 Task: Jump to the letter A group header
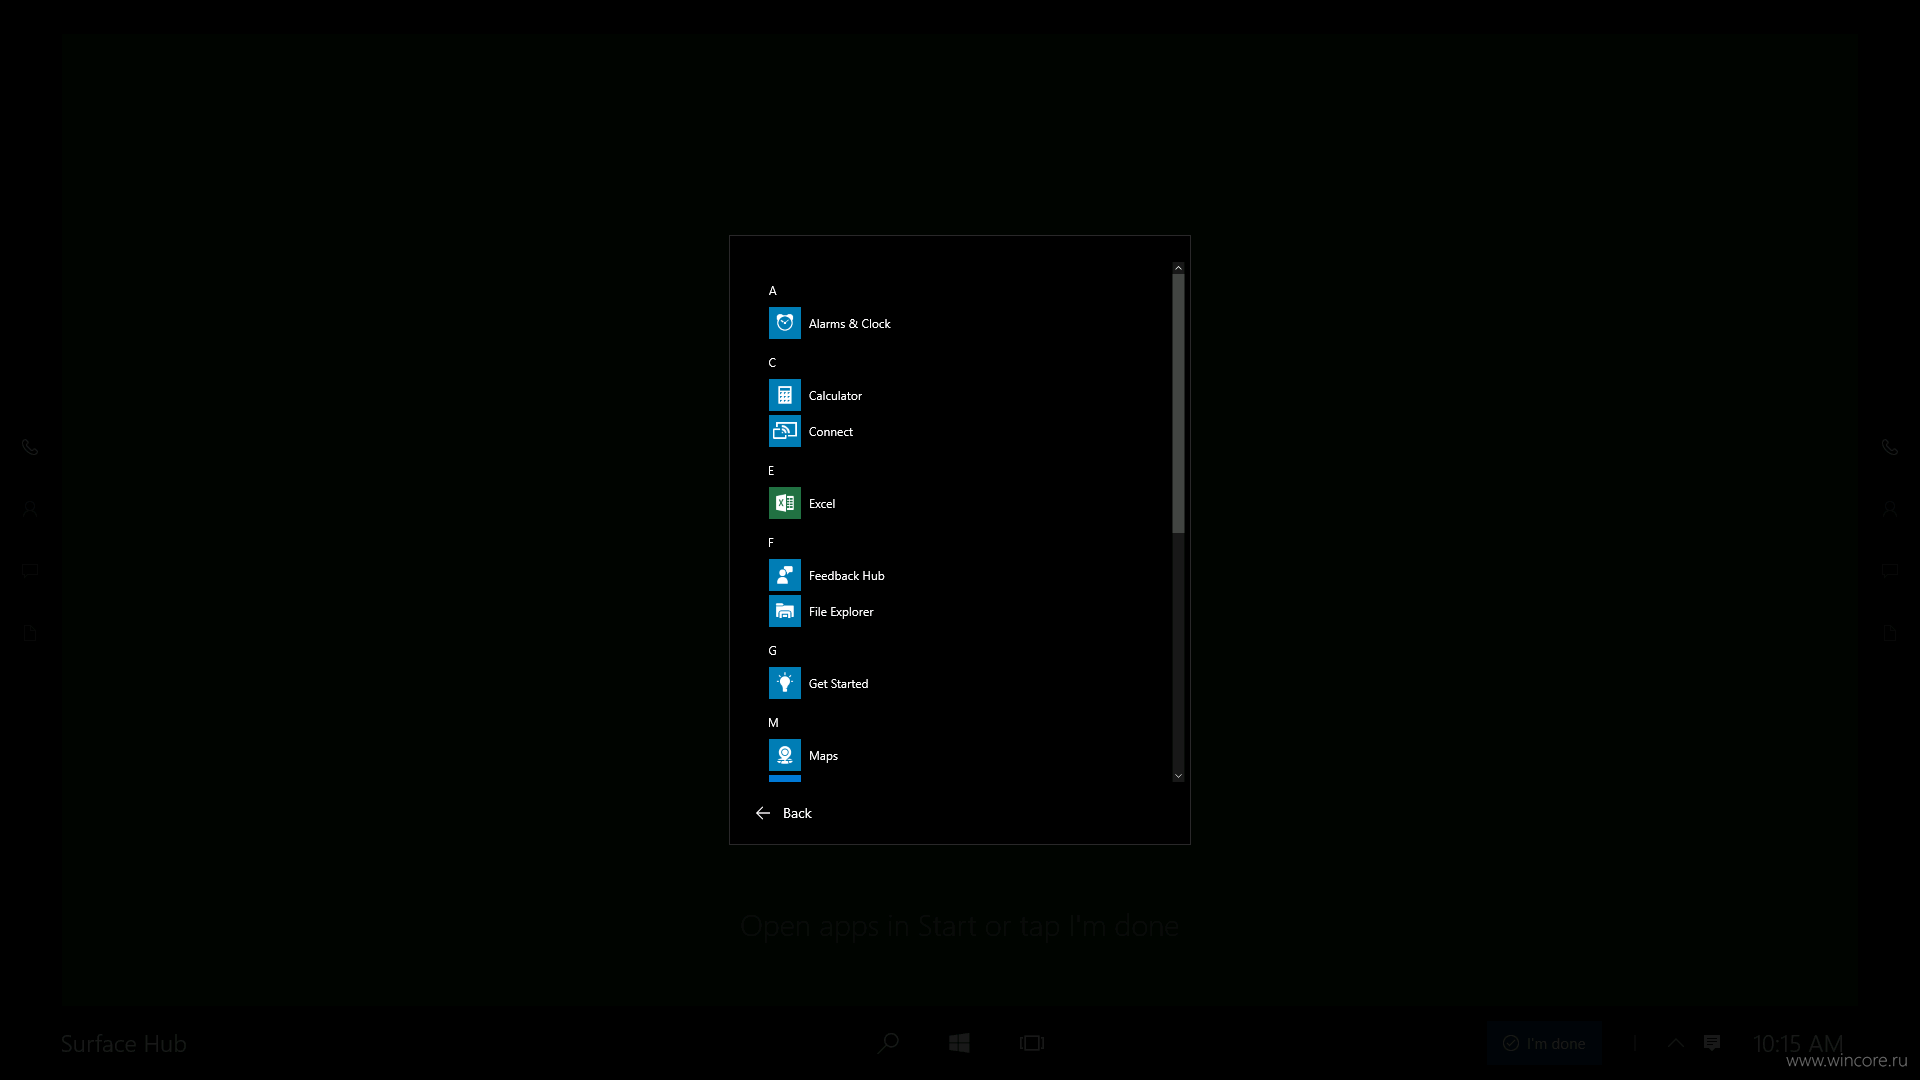point(772,291)
